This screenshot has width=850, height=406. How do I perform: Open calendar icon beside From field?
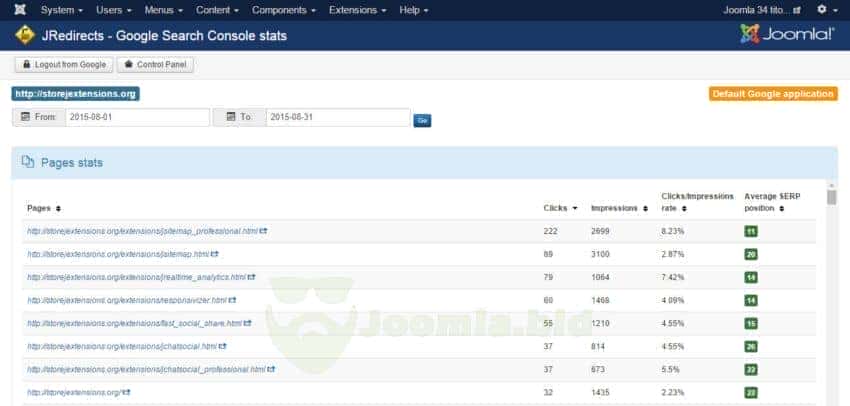[x=25, y=117]
